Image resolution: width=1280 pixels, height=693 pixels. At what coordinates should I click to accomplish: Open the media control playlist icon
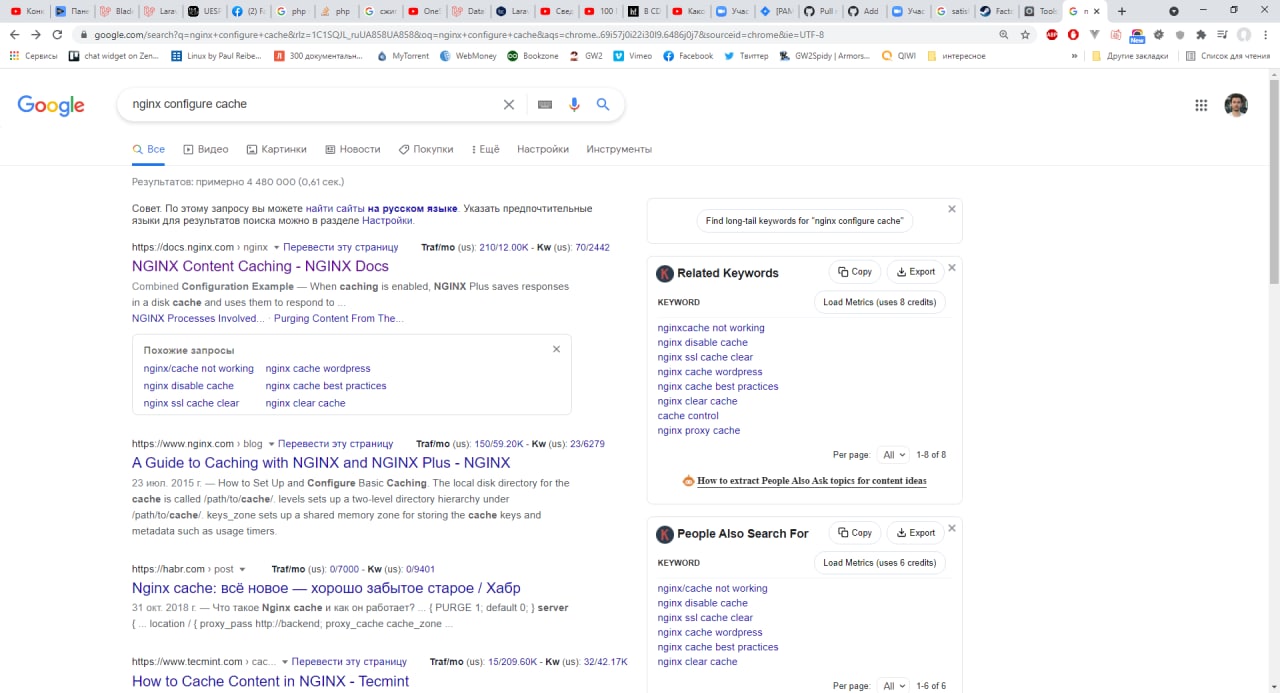(1222, 34)
